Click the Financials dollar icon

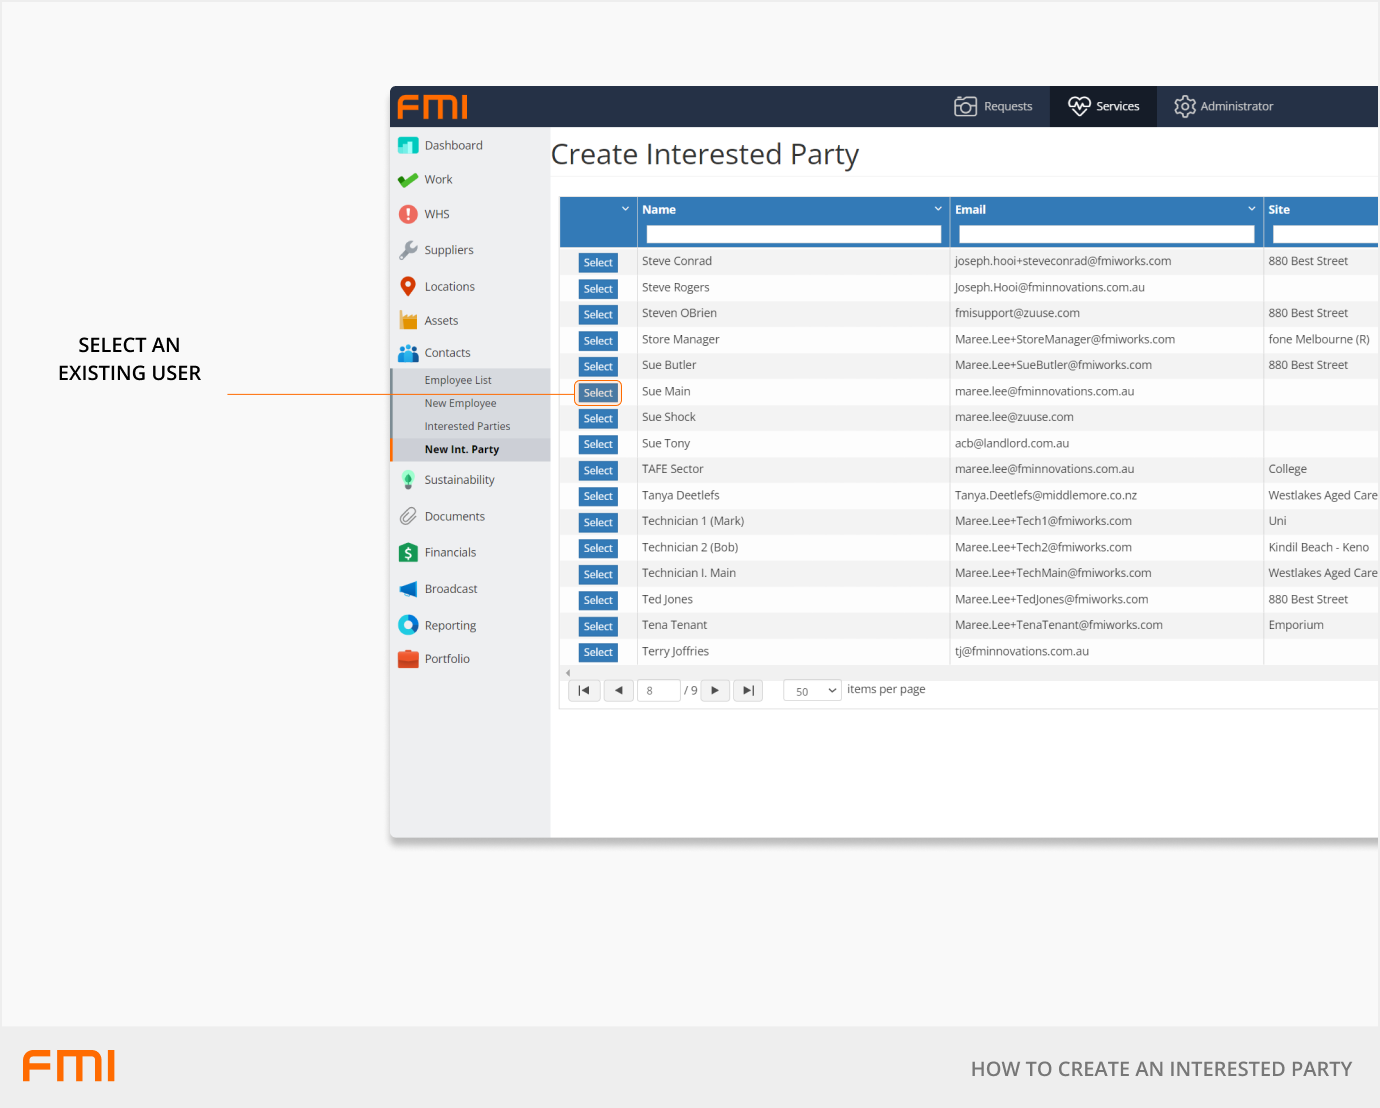click(408, 553)
